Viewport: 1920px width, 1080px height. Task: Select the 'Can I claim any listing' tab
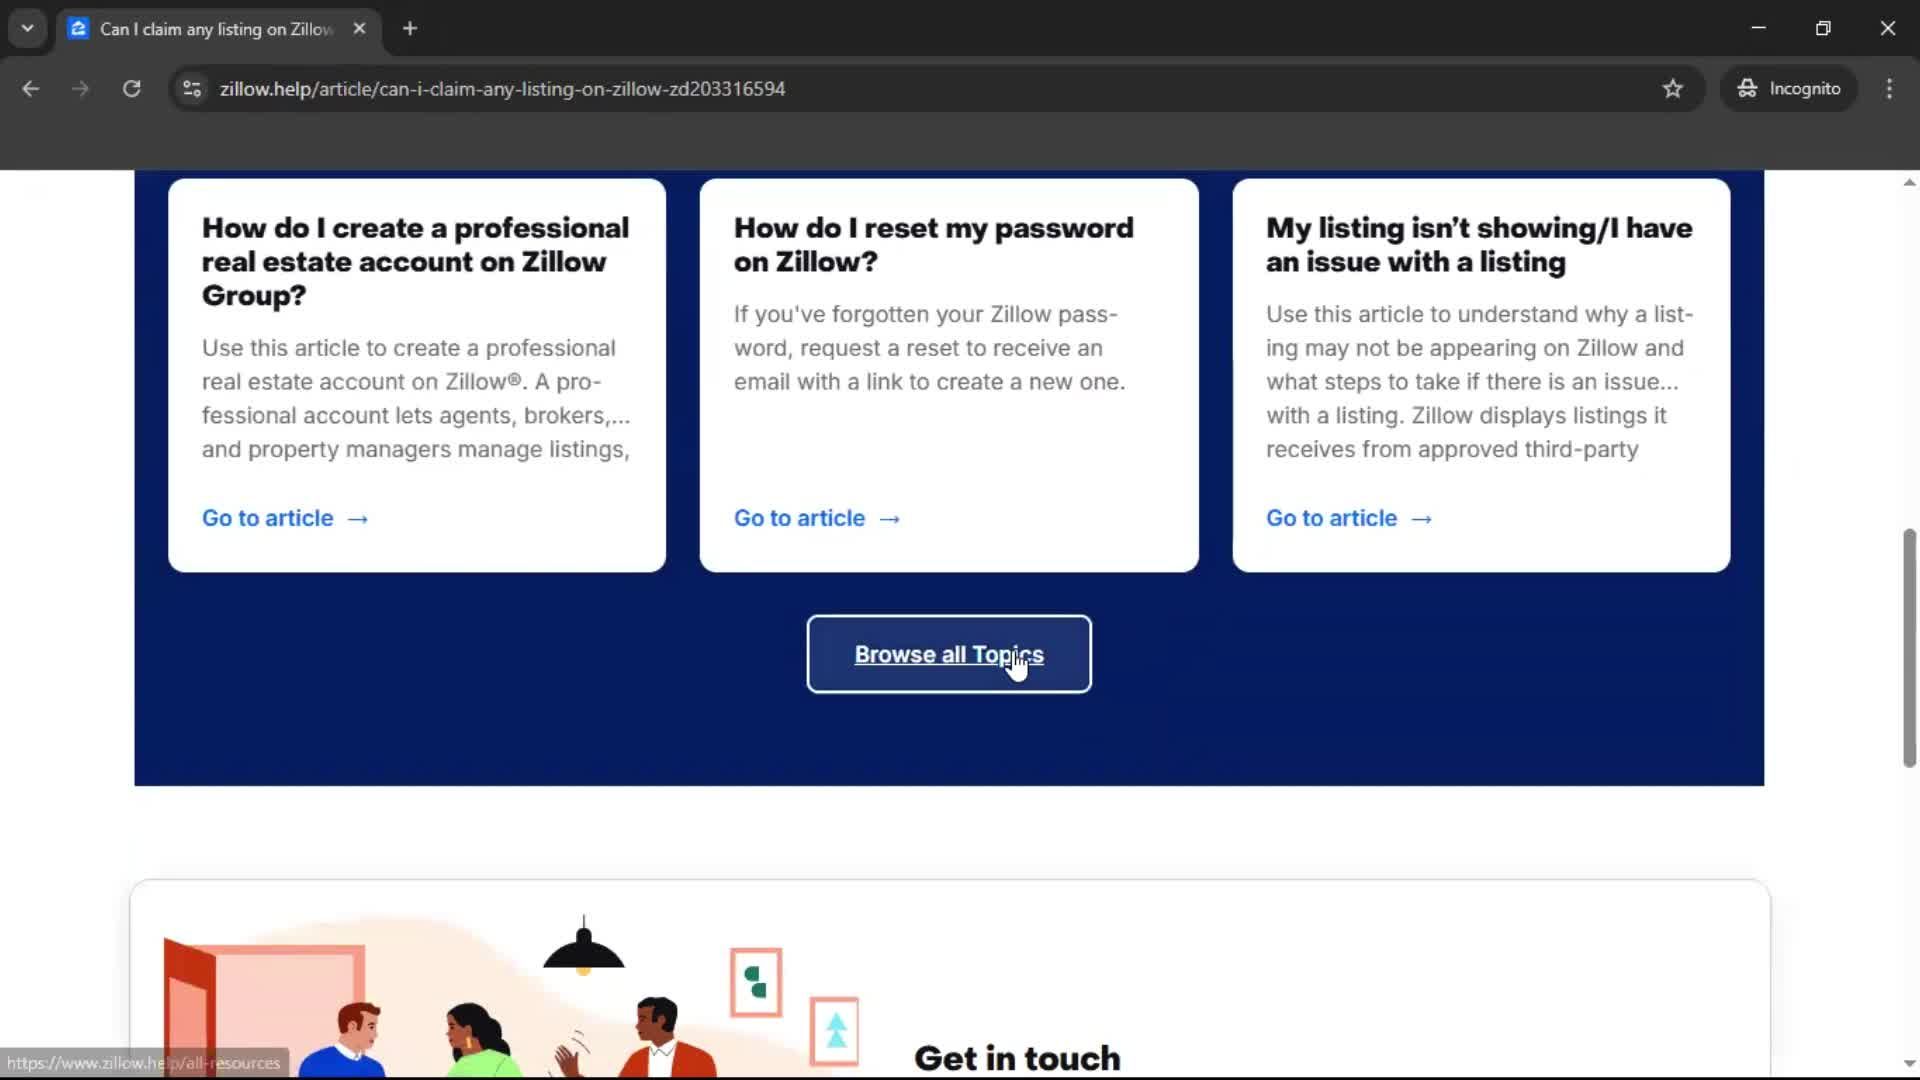point(200,29)
